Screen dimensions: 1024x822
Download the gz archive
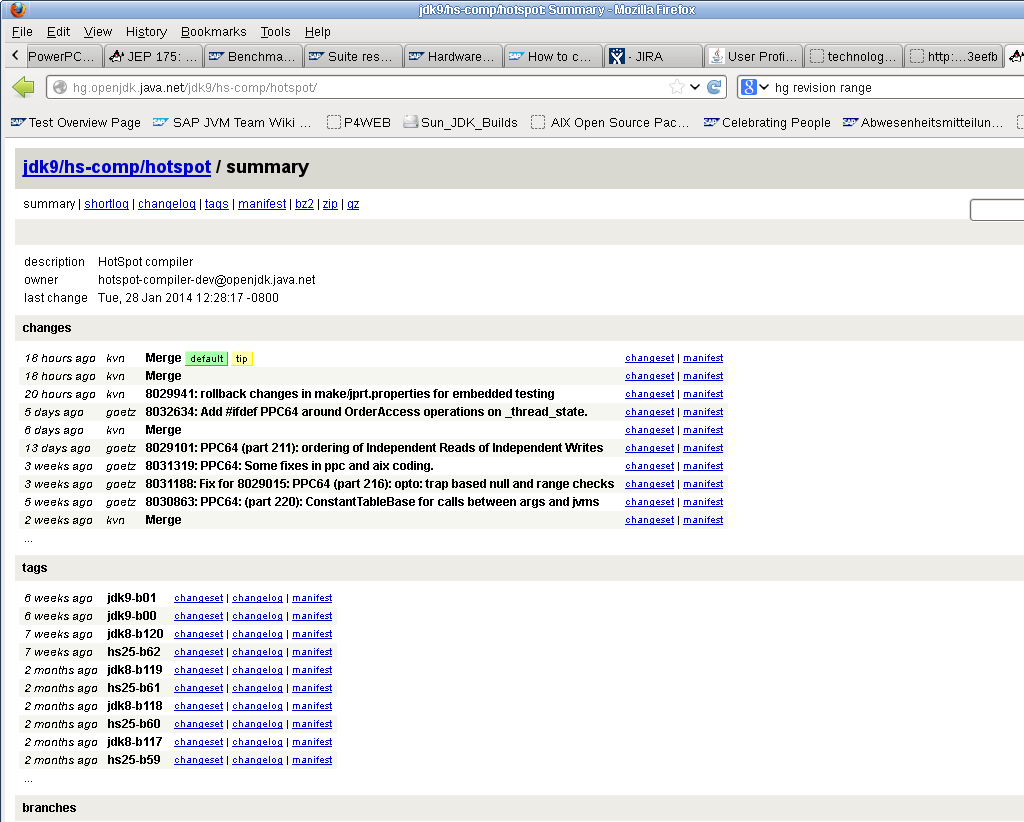pos(353,204)
